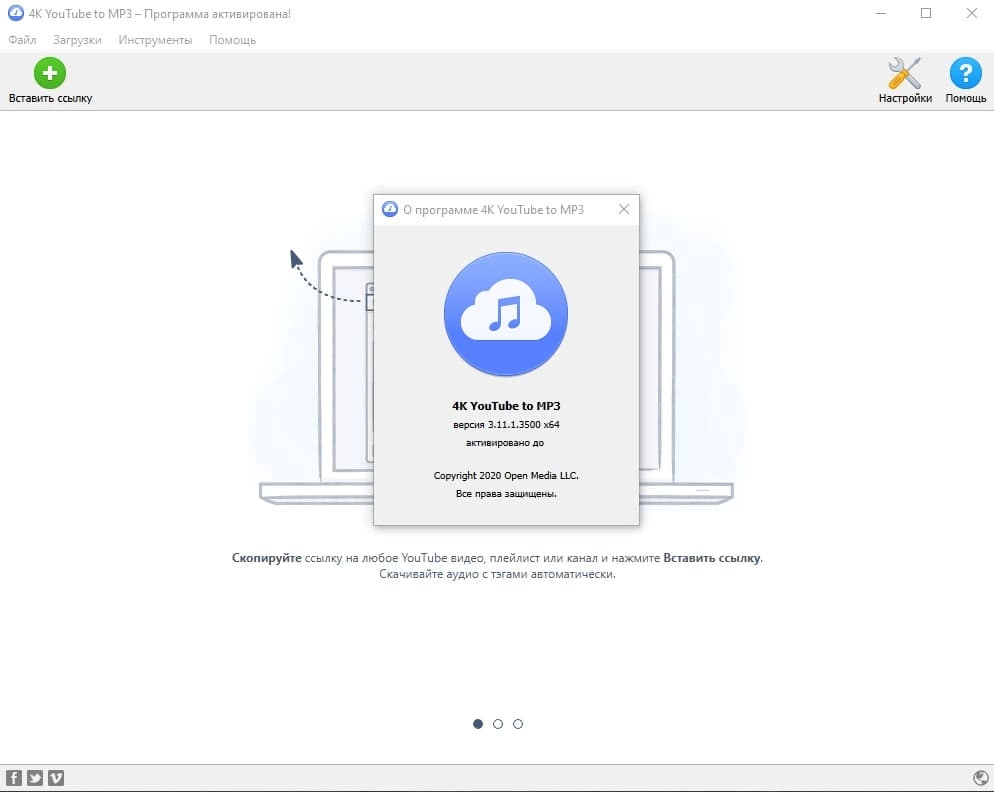Click 'Скачивайте аудио с тэгами автоматически.' text
994x792 pixels.
(497, 574)
